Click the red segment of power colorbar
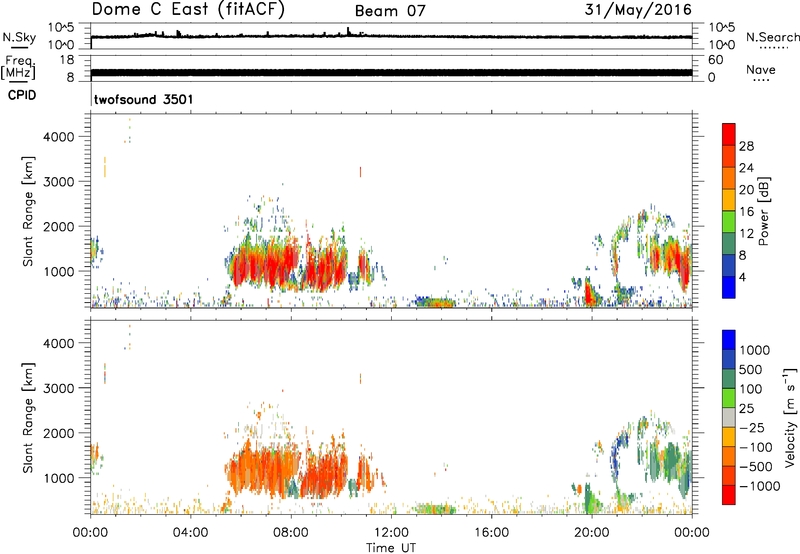The image size is (800, 554). (x=729, y=134)
